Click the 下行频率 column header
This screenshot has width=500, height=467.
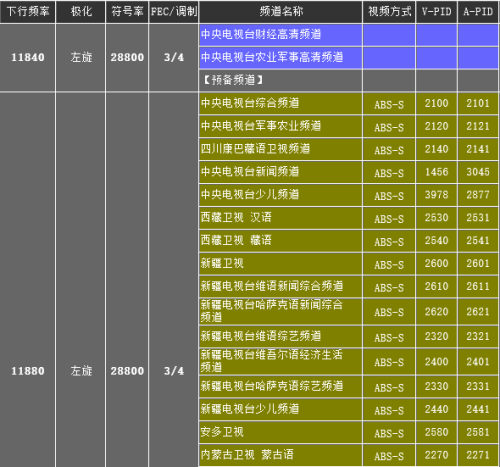[x=28, y=12]
